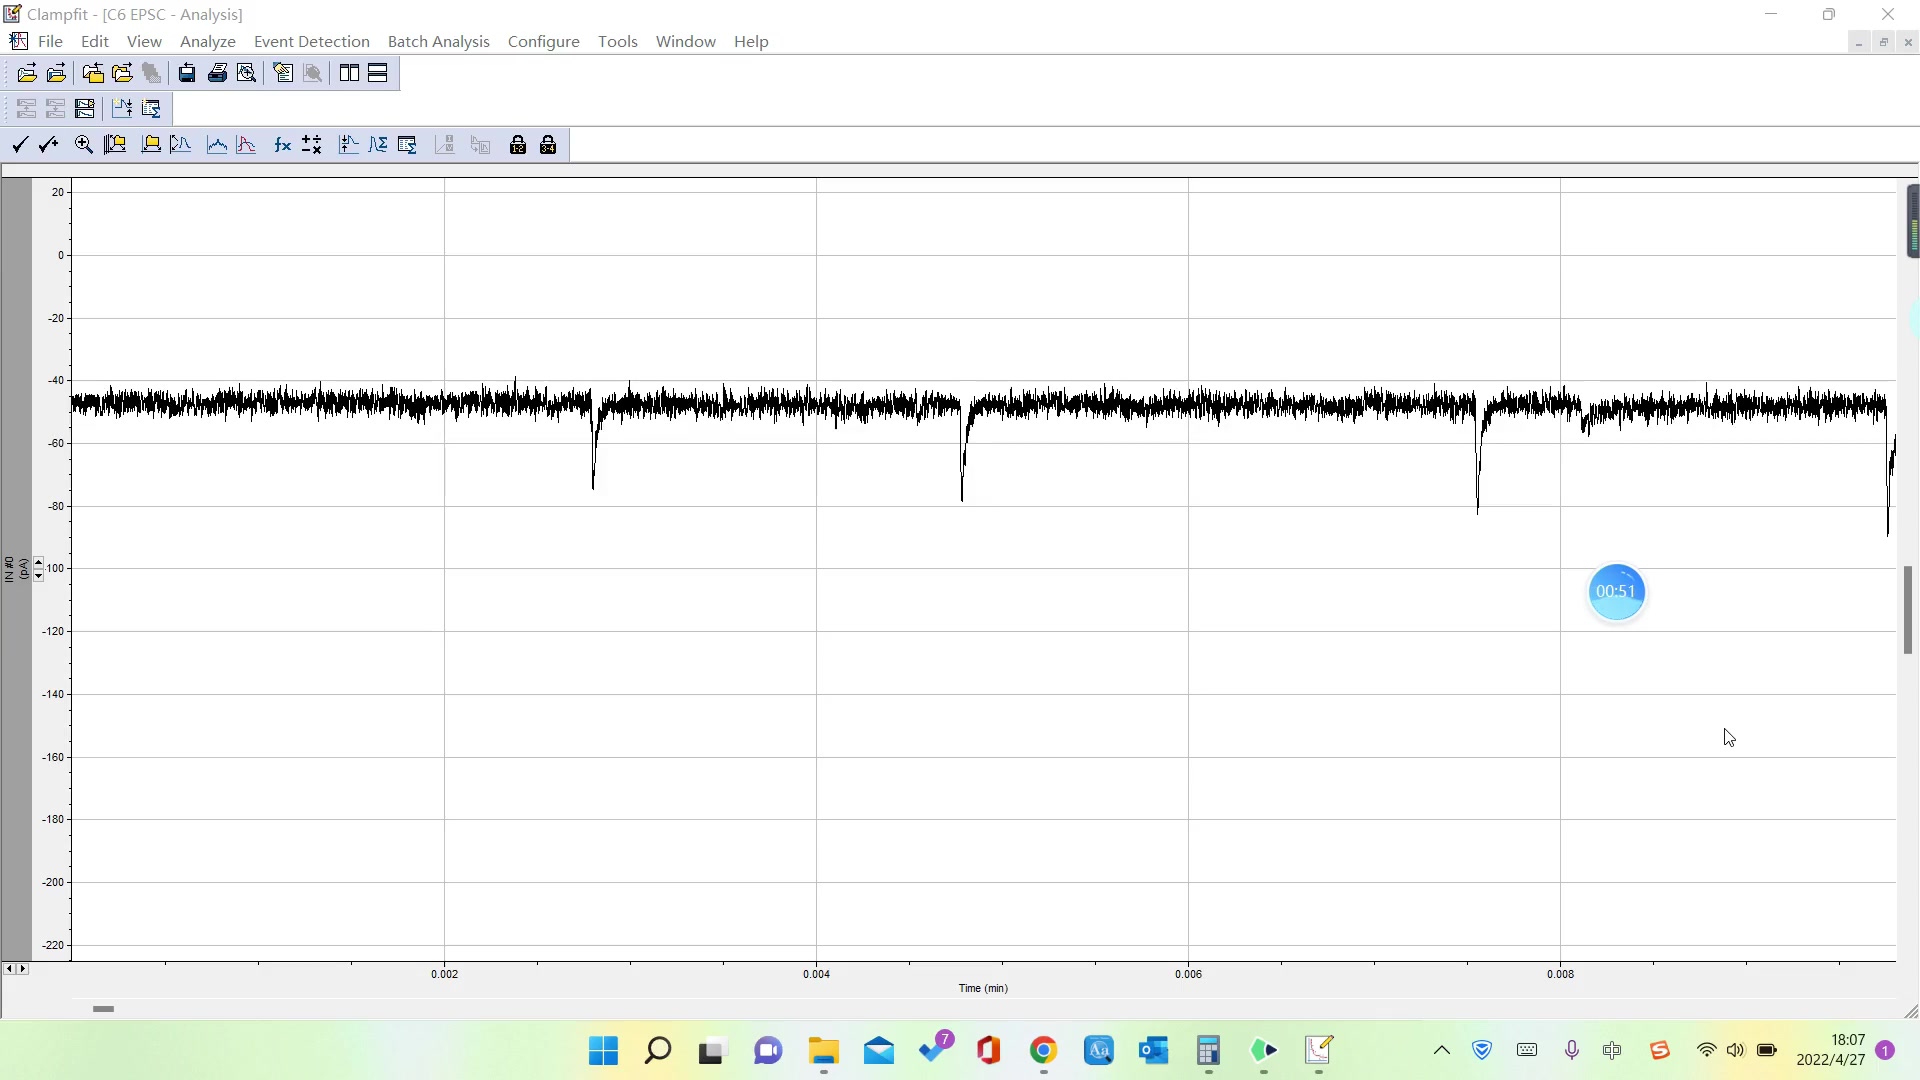
Task: Click the single checkmark accept icon
Action: pos(19,145)
